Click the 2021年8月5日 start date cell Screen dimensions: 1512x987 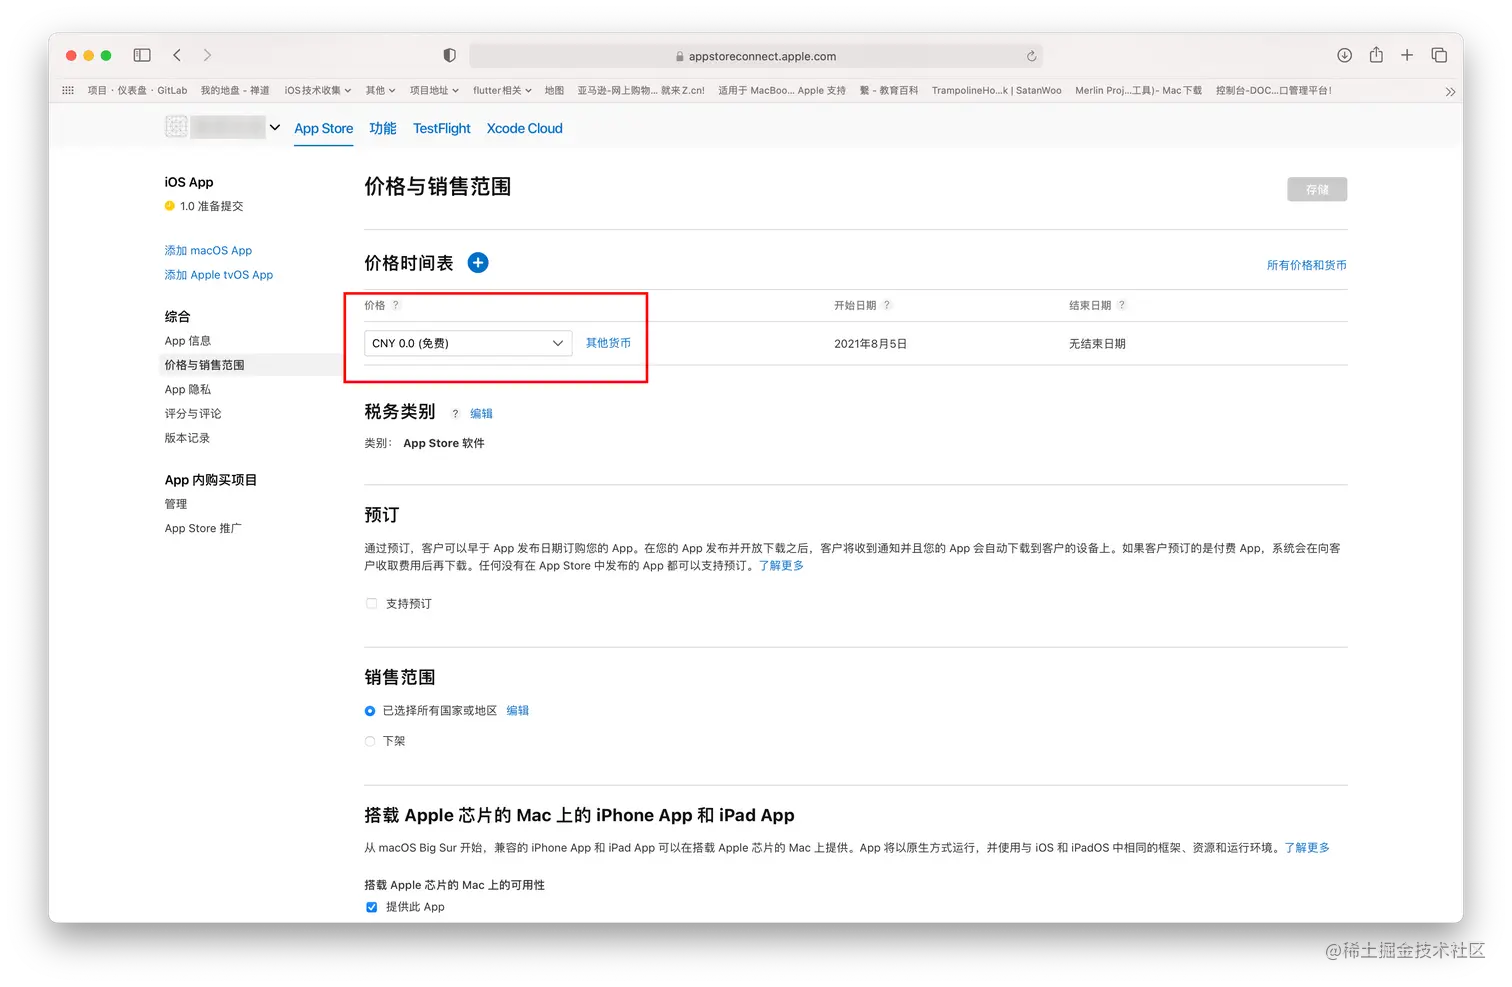(x=870, y=344)
